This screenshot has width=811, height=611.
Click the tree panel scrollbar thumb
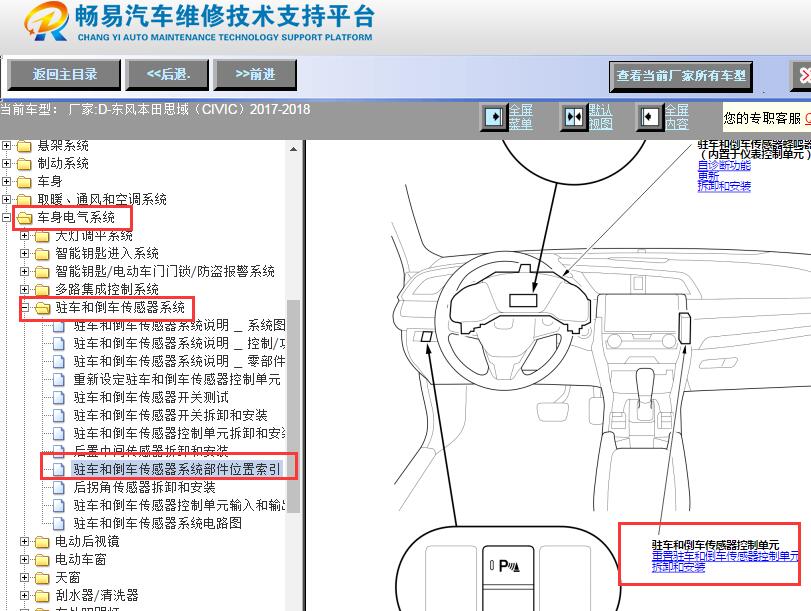pyautogui.click(x=293, y=406)
